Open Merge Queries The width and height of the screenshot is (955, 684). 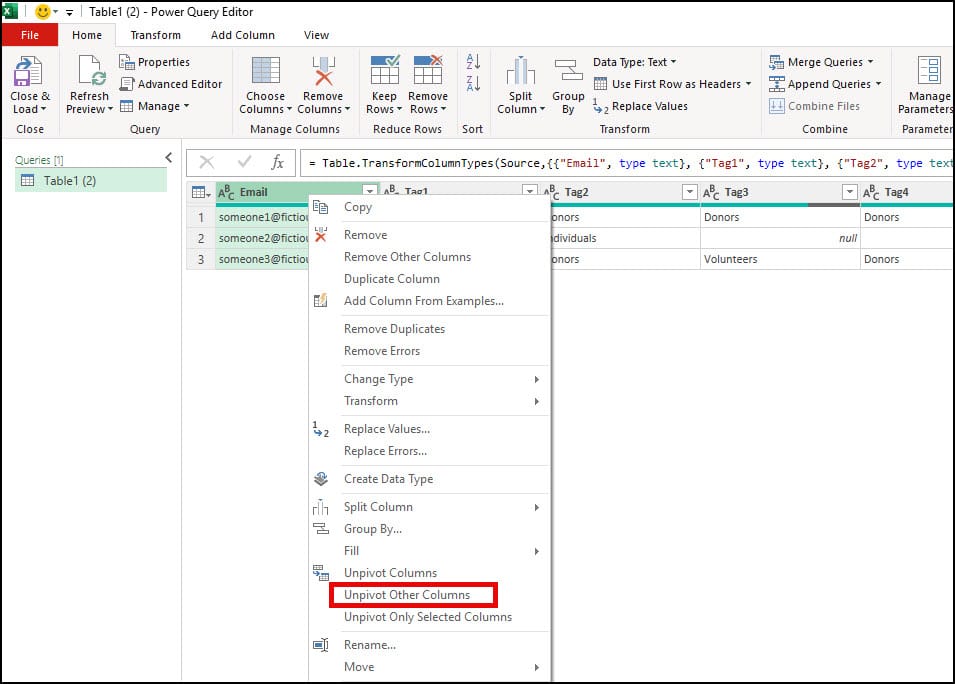click(x=822, y=61)
